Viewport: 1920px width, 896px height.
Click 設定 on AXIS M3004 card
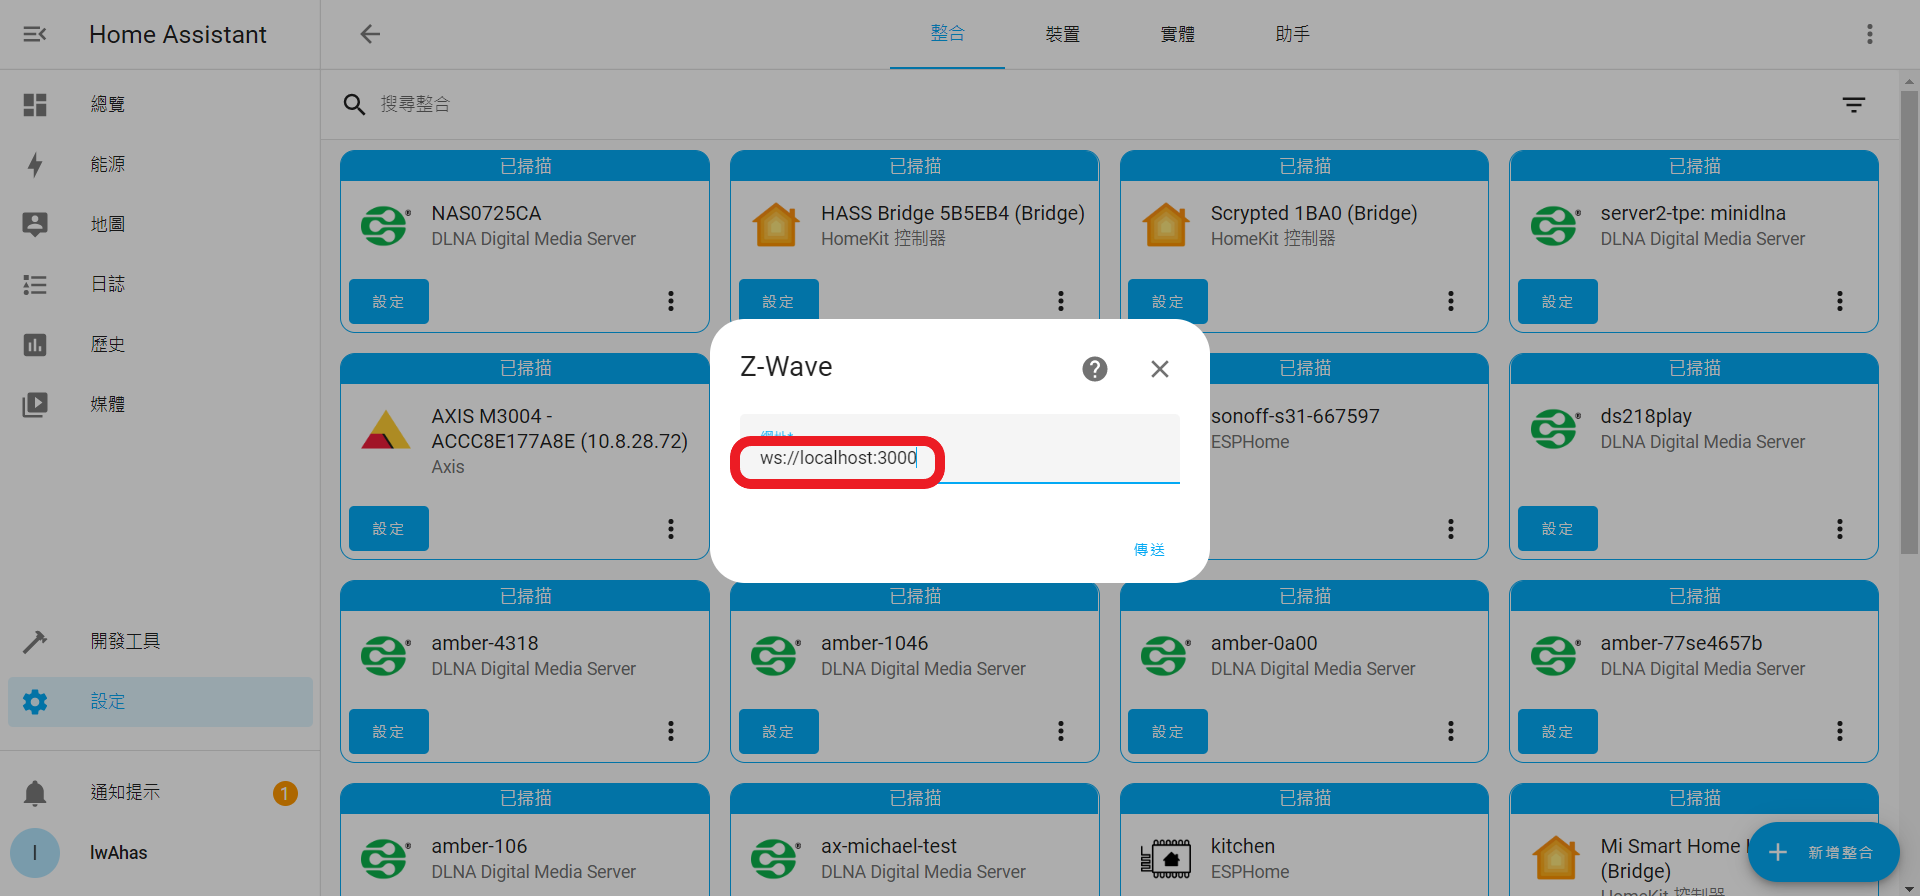389,529
